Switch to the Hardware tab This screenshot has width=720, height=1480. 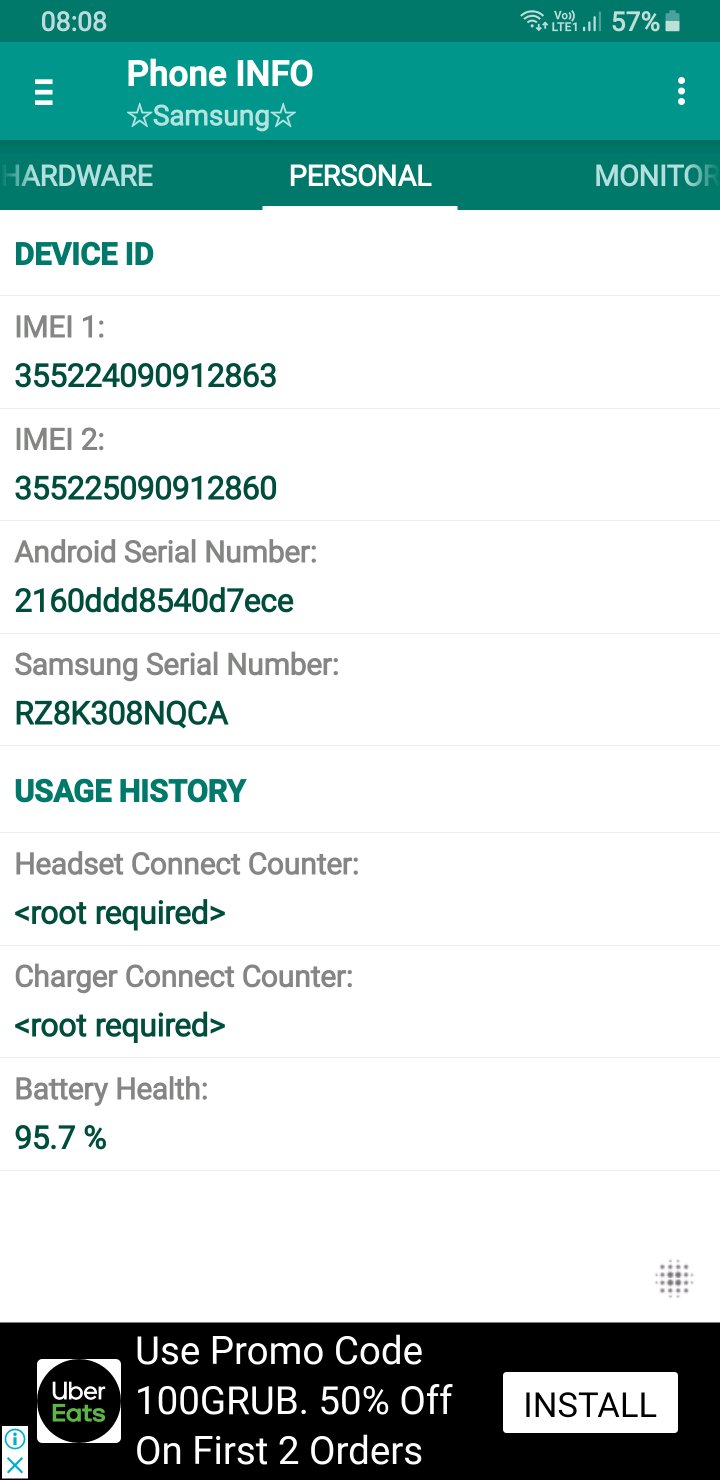coord(78,176)
